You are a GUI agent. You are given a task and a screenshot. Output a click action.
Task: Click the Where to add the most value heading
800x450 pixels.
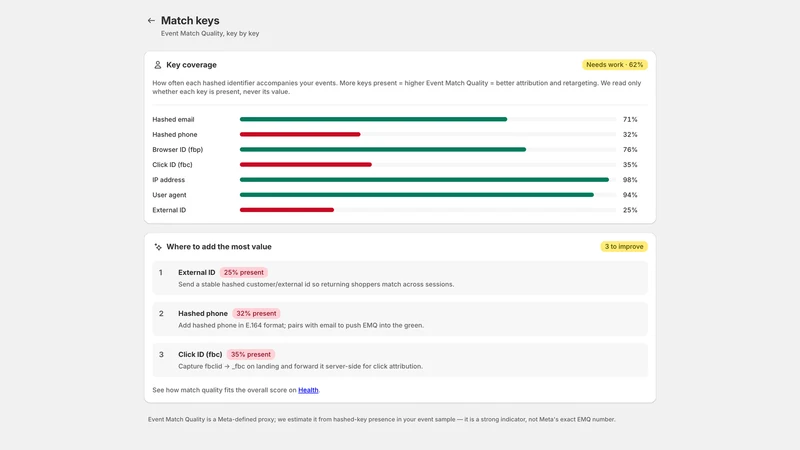(x=219, y=246)
